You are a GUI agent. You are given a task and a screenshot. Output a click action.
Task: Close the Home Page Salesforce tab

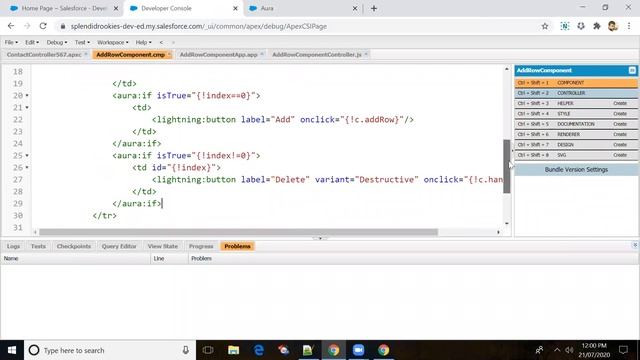pos(116,8)
